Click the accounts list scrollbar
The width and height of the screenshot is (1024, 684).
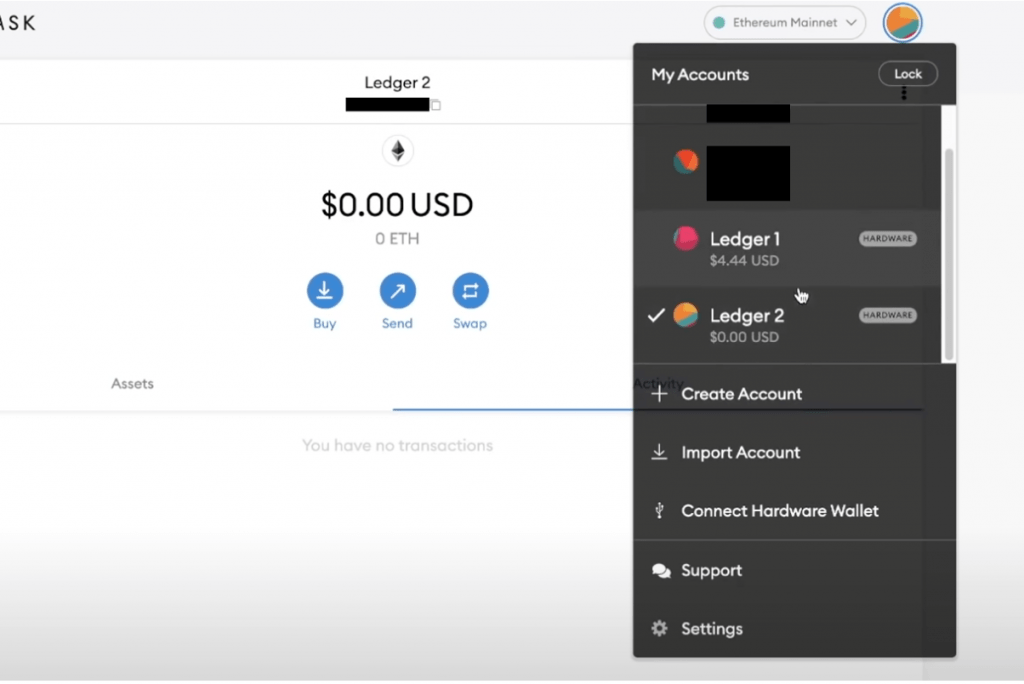[x=949, y=254]
